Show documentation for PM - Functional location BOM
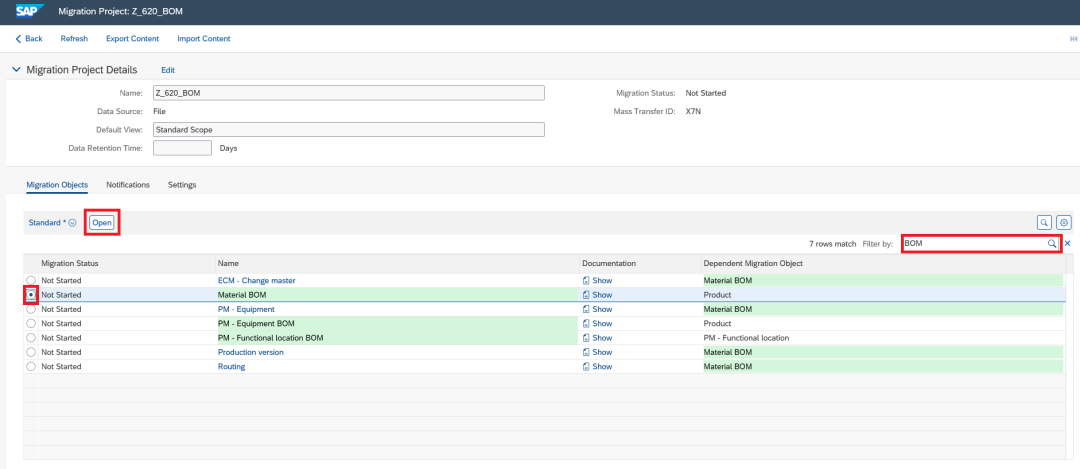Image resolution: width=1080 pixels, height=469 pixels. point(597,338)
